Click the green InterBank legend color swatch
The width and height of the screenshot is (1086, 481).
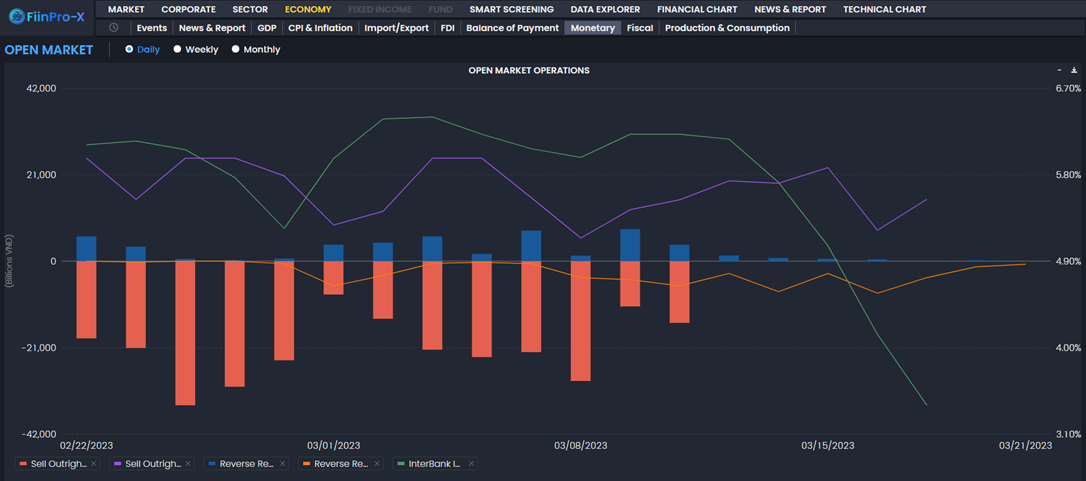tap(401, 464)
